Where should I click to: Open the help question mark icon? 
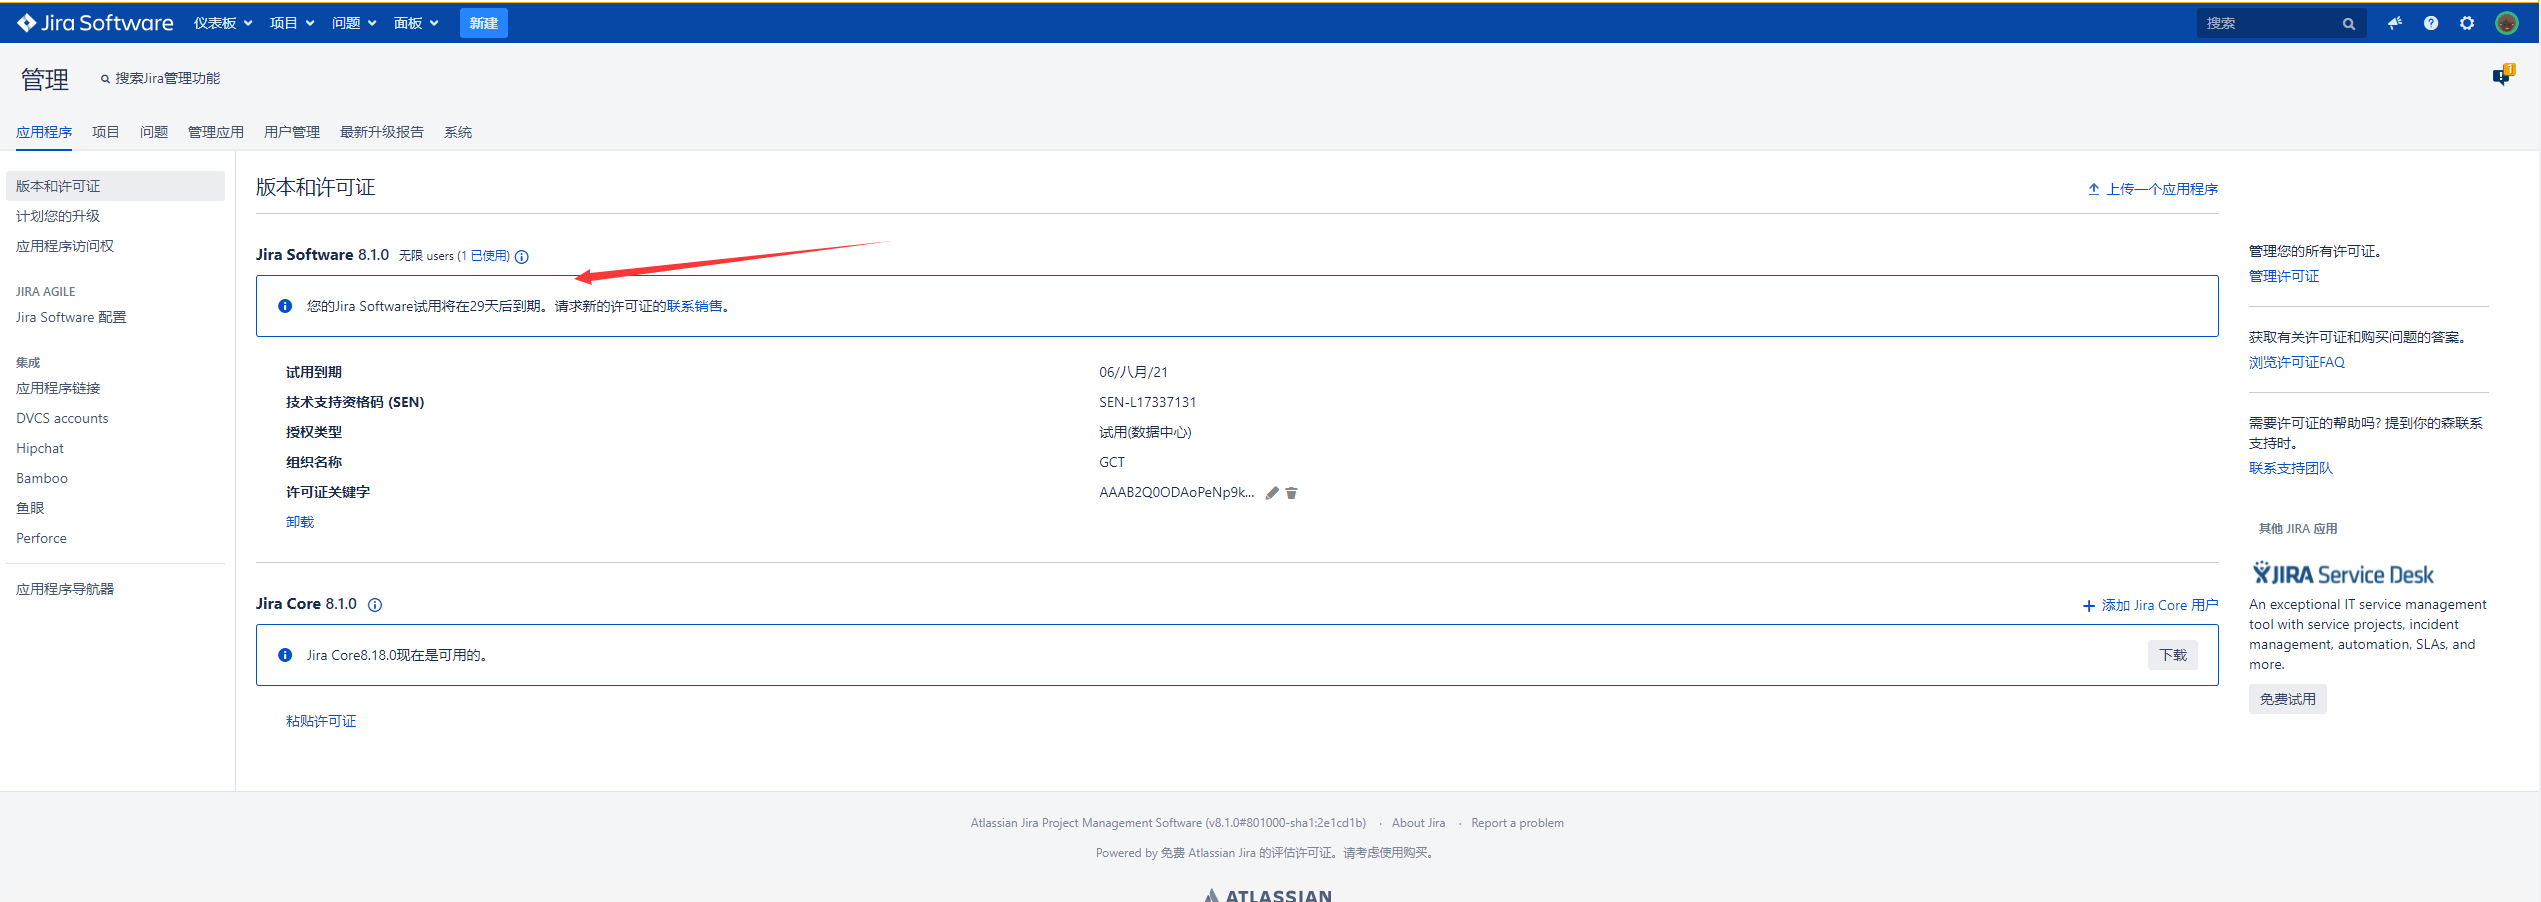(x=2431, y=23)
